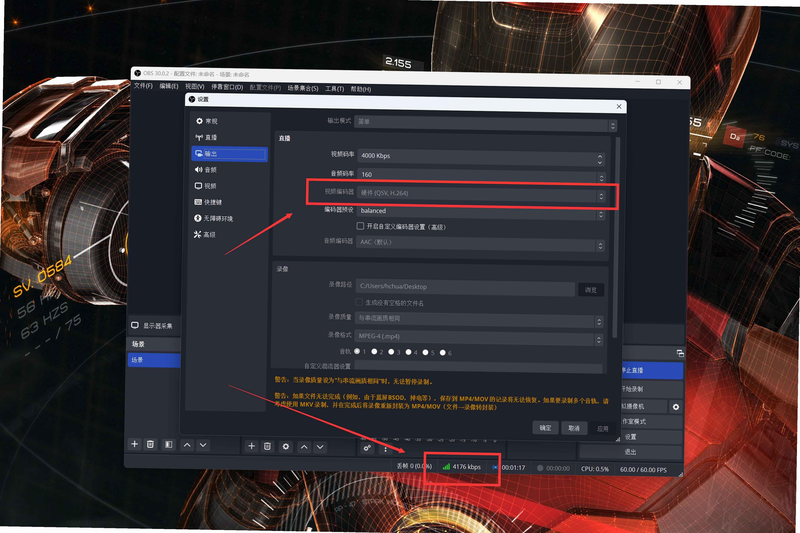800x533 pixels.
Task: Click 浏览 next to the recording path
Action: [591, 290]
